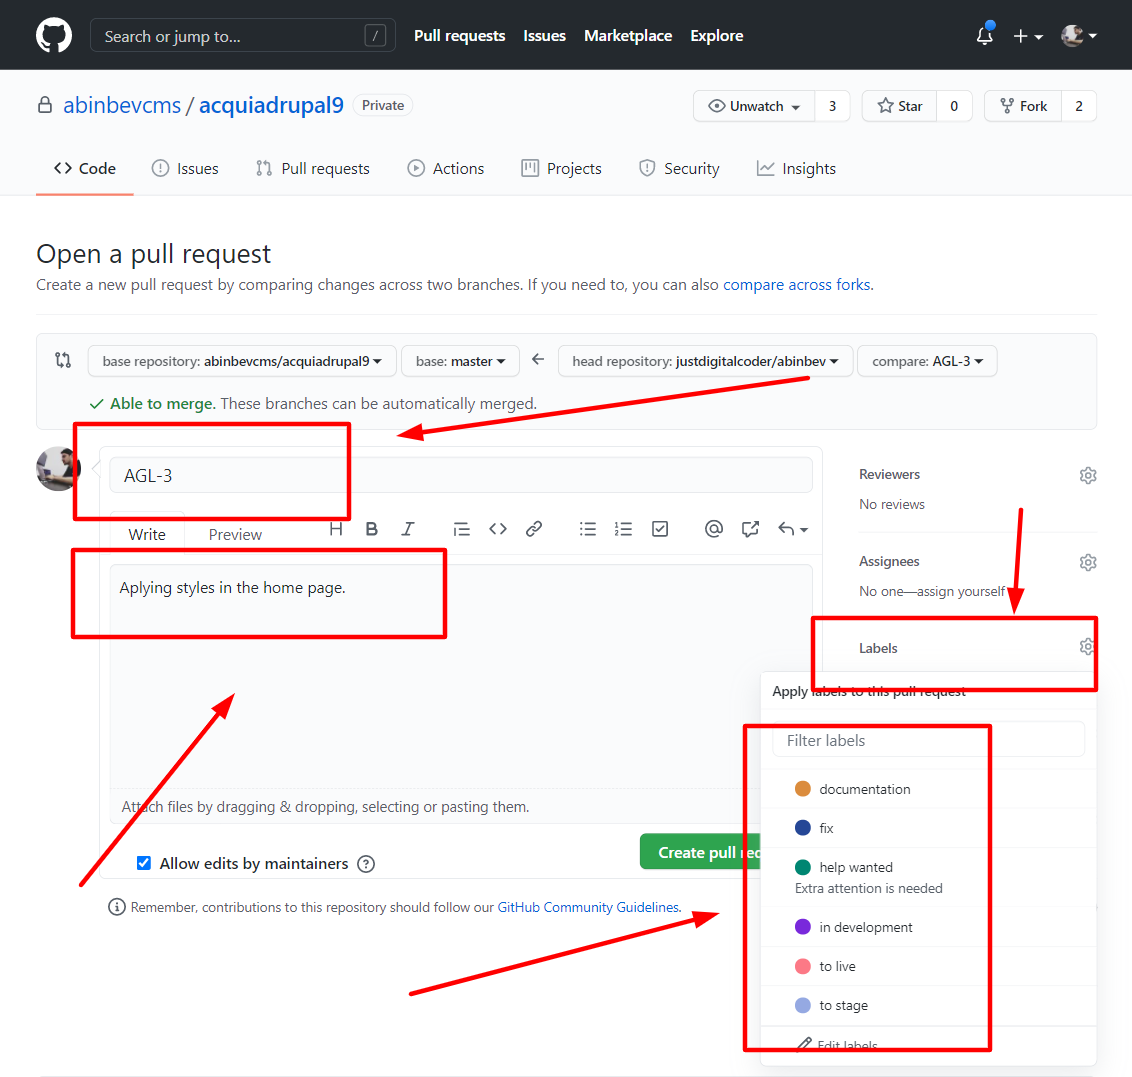Open GitHub Community Guidelines link
The image size is (1132, 1077).
(x=588, y=907)
